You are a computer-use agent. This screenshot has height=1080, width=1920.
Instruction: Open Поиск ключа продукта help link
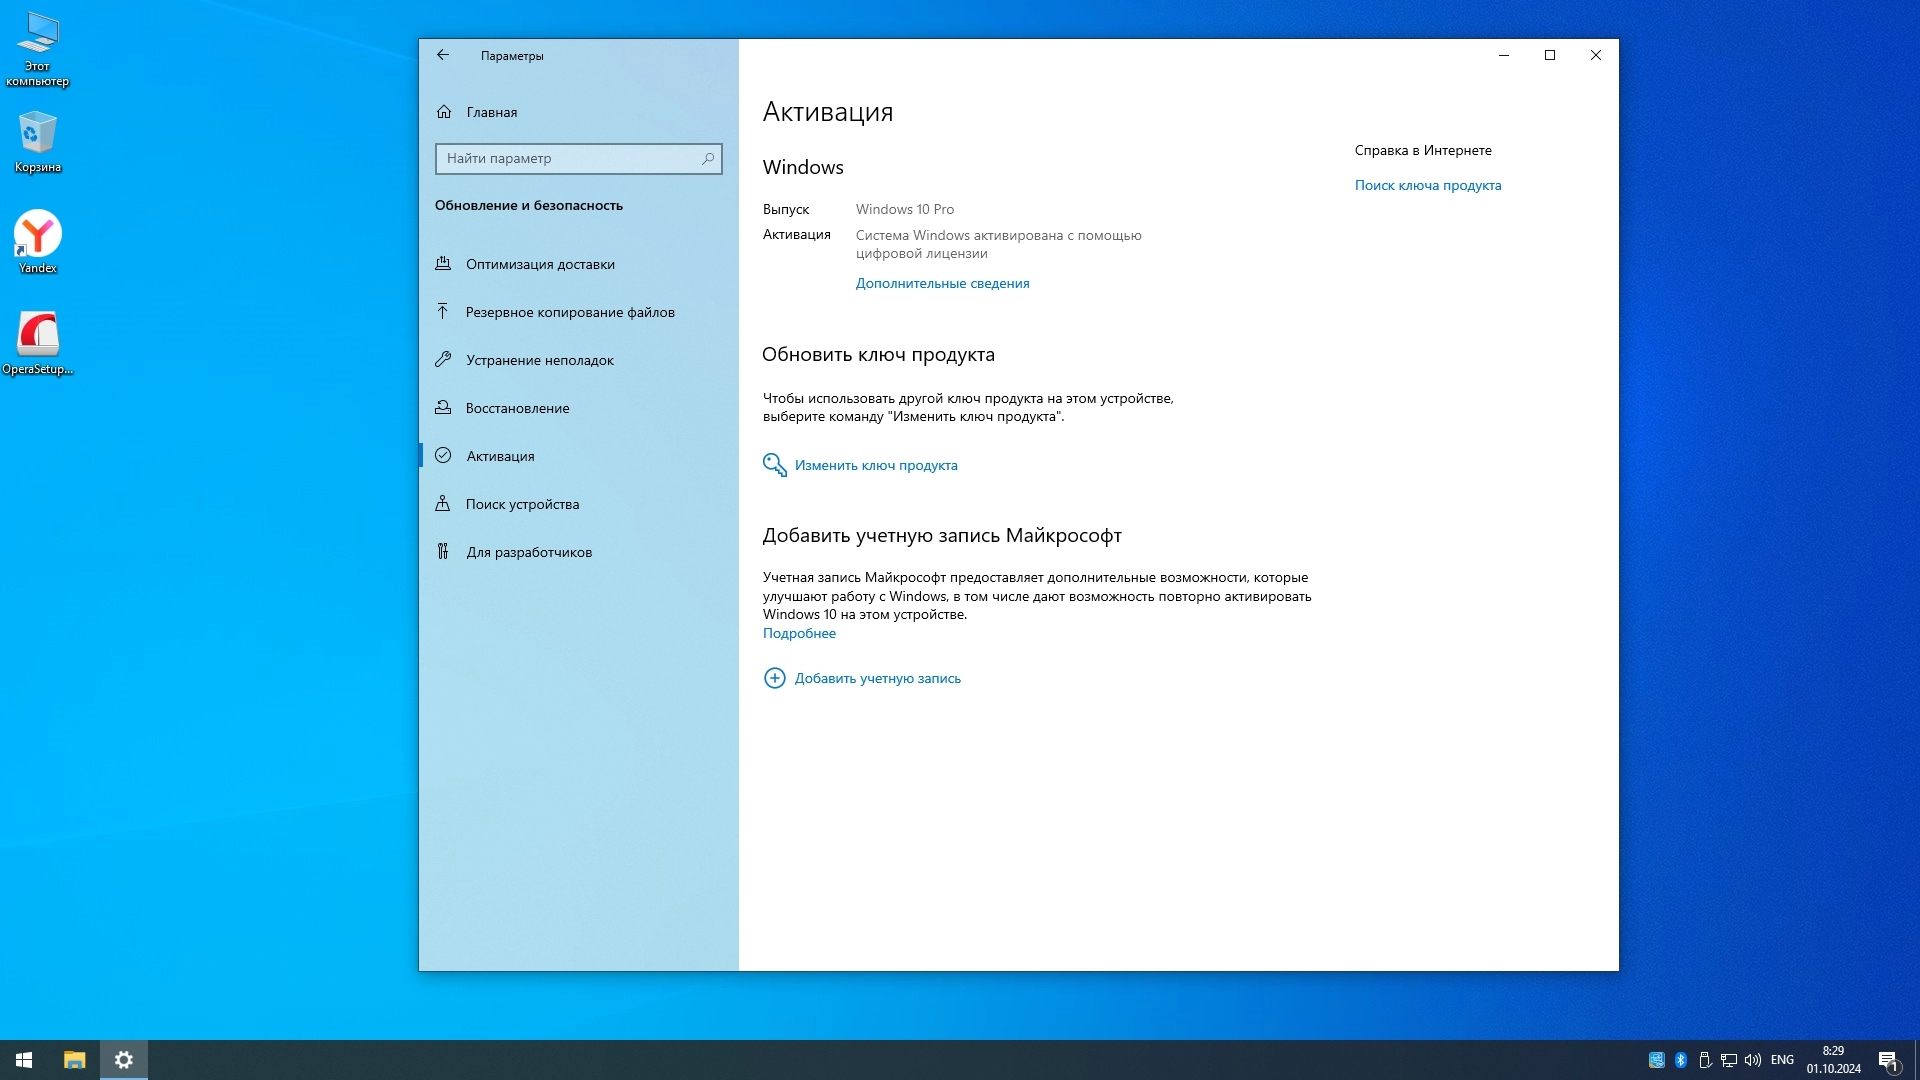tap(1427, 185)
